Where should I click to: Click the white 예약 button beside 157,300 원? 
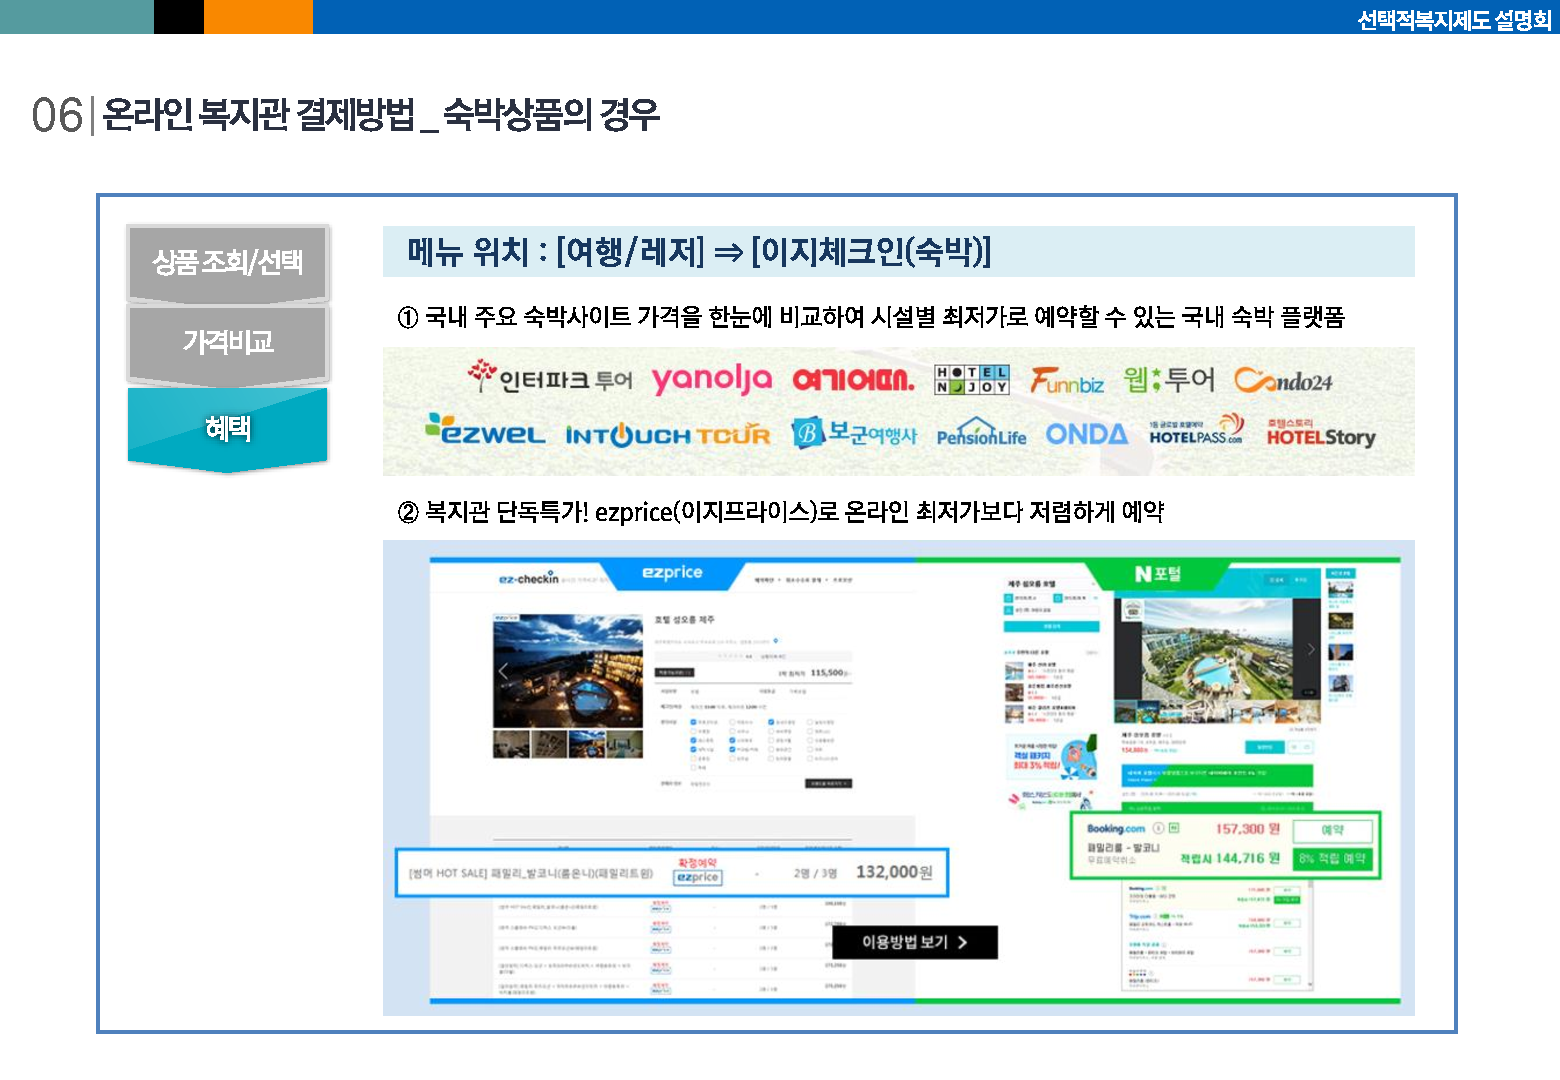(1332, 830)
